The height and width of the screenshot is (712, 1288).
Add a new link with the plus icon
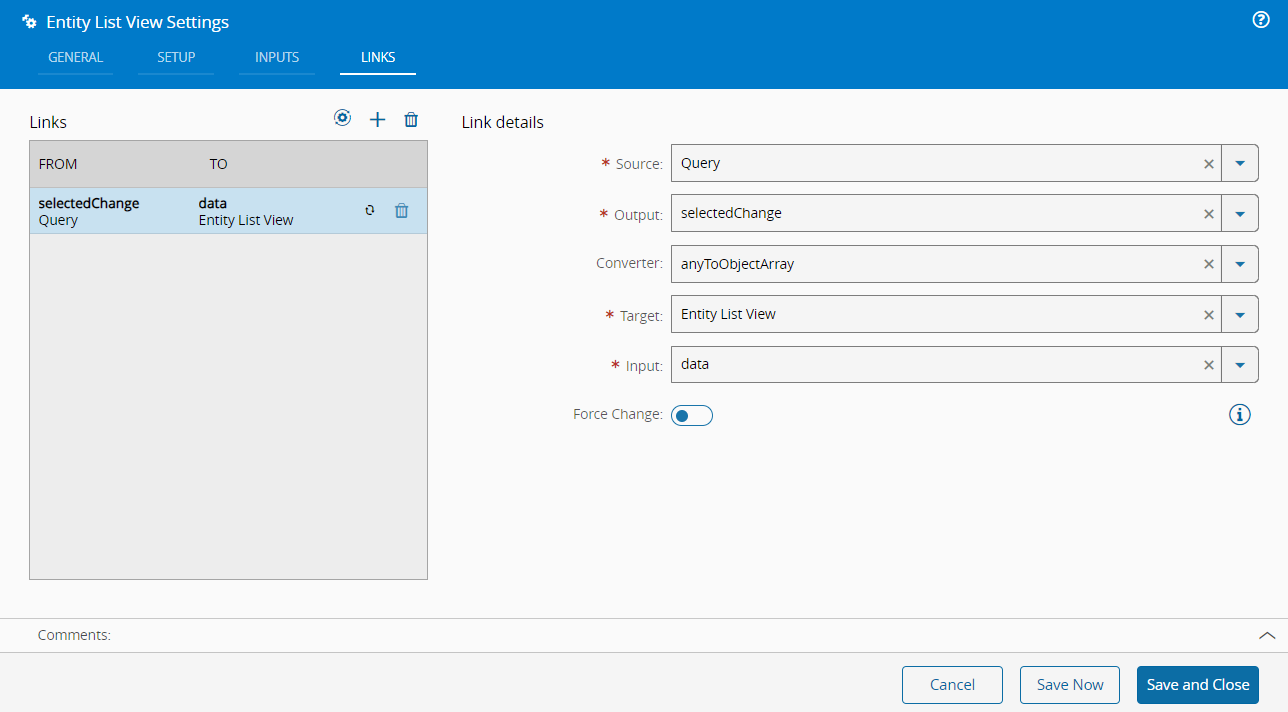coord(377,120)
